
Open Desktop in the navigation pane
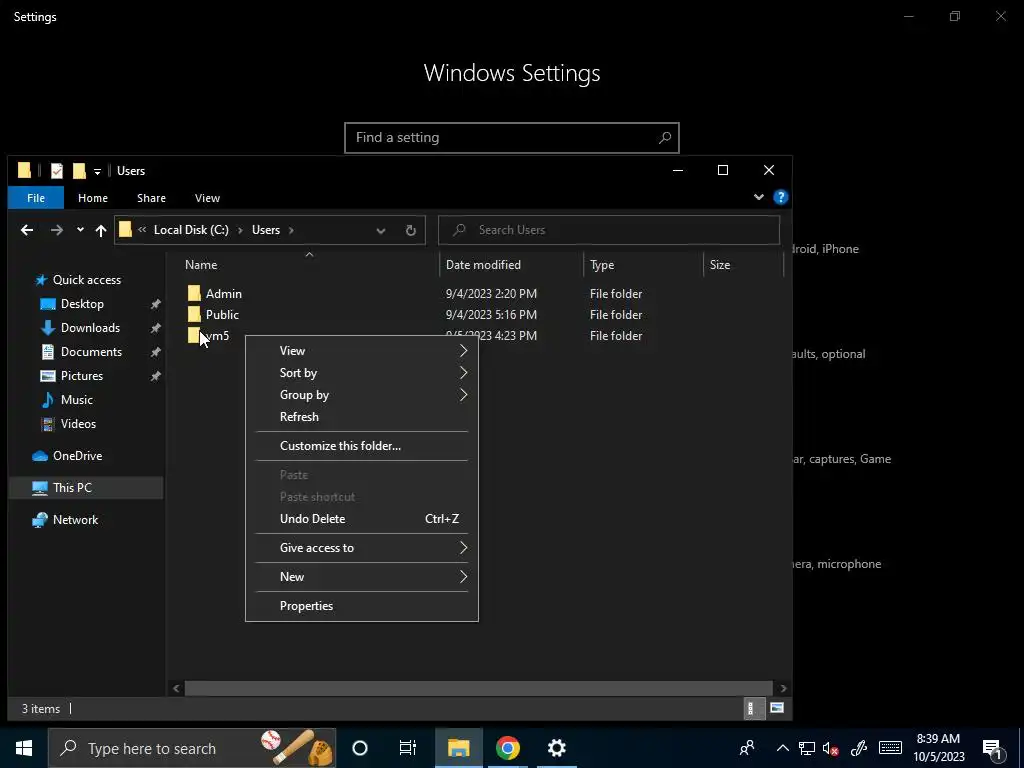tap(82, 304)
